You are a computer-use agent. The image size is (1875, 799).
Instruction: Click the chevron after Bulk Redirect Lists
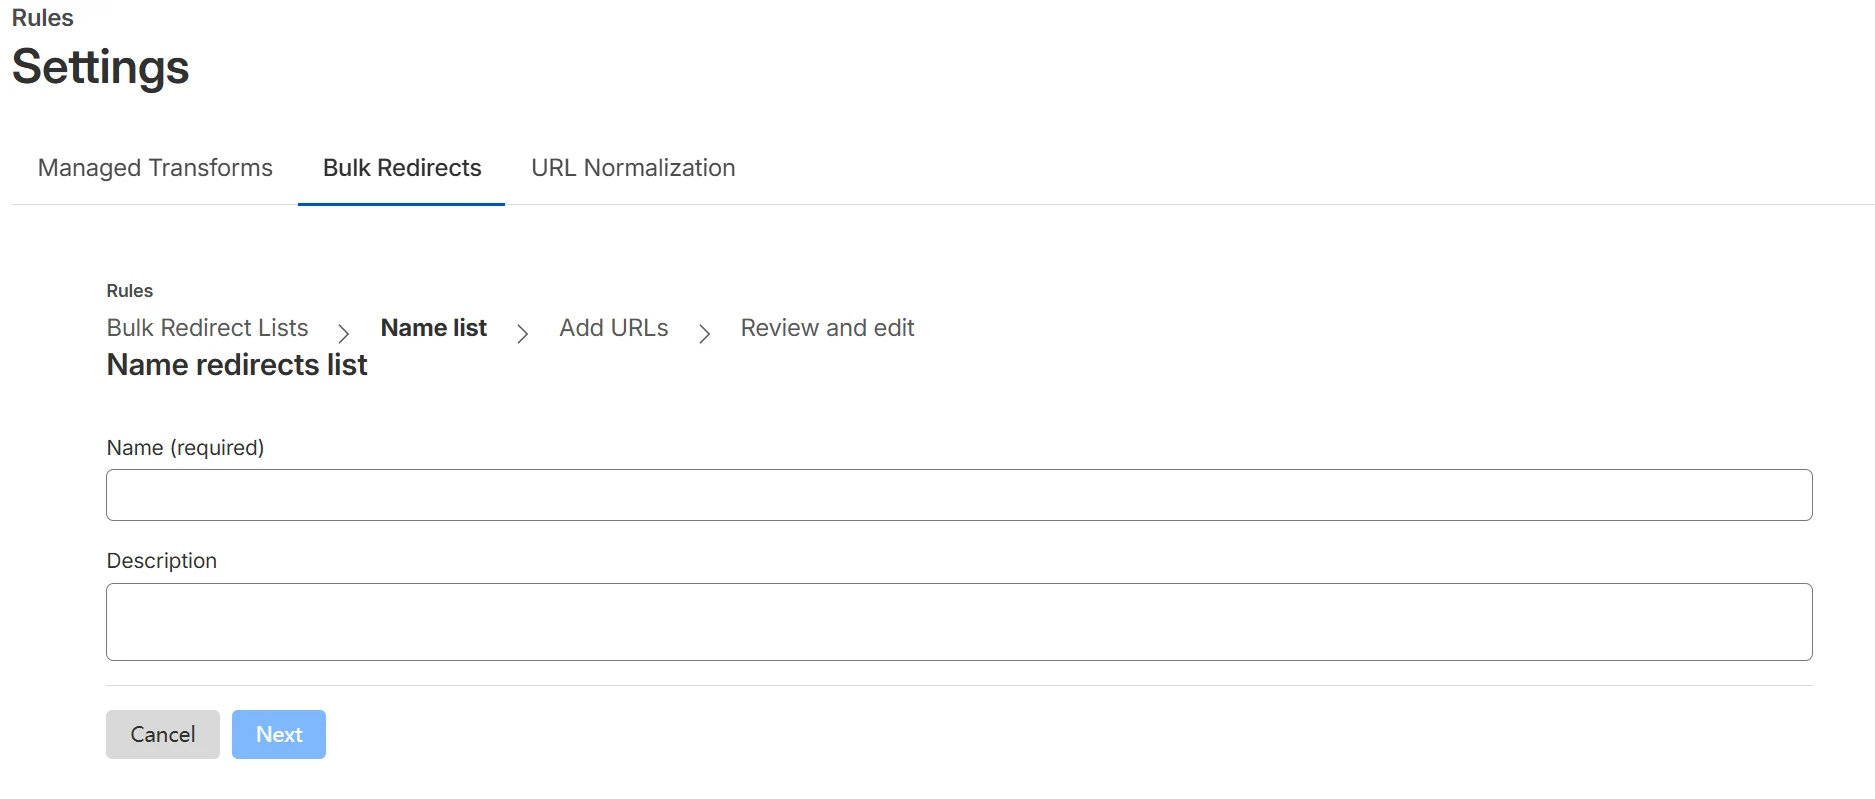click(343, 332)
